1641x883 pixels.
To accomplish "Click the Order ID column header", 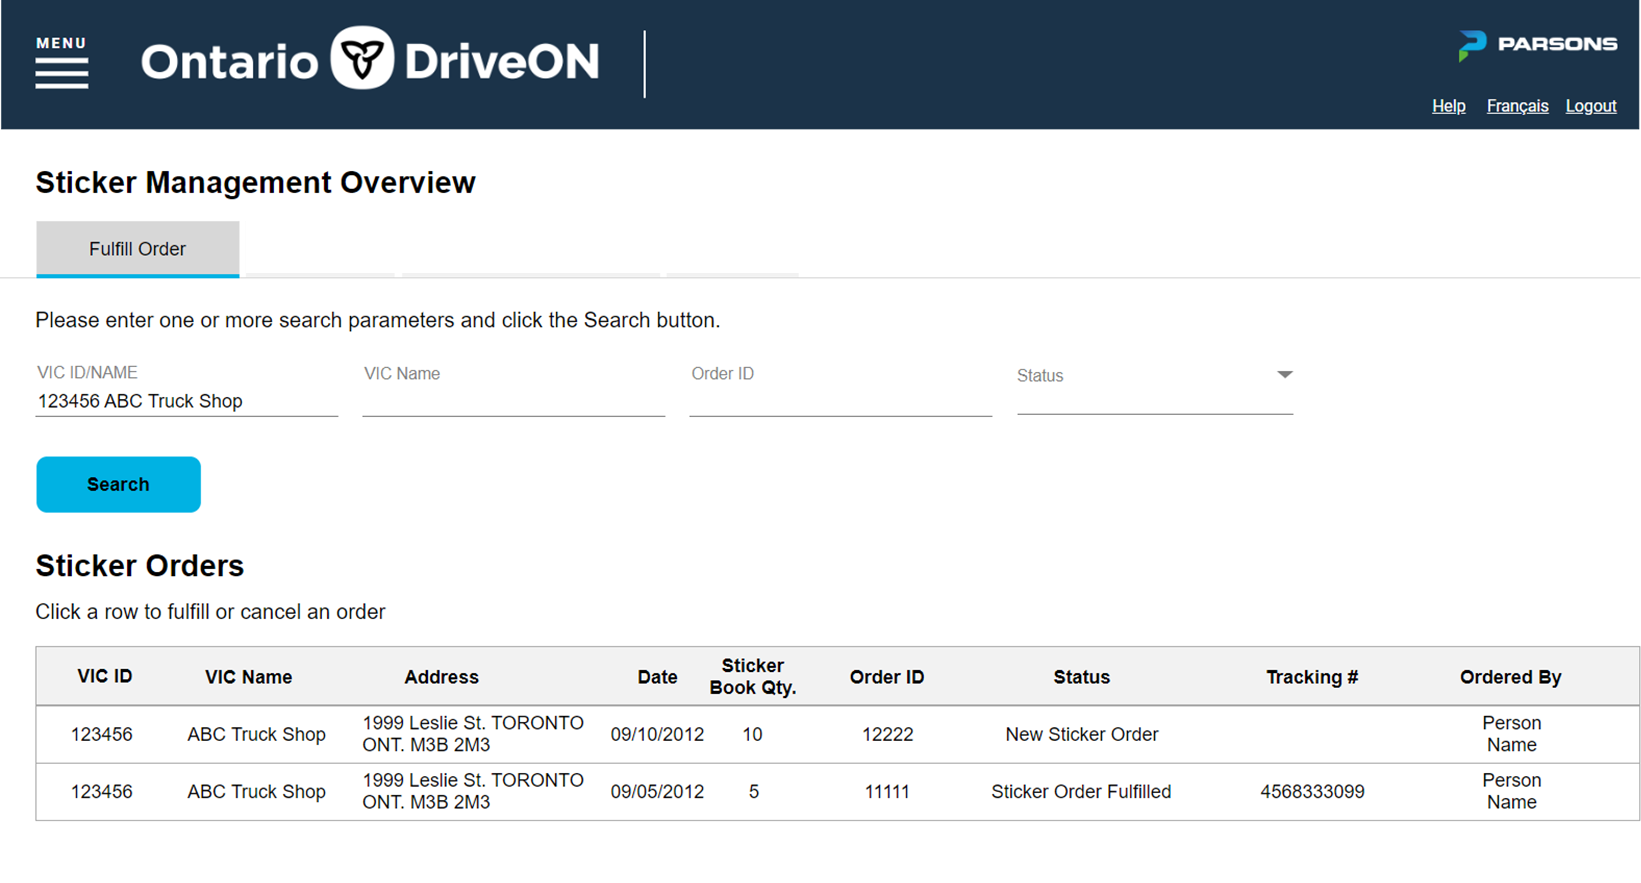I will tap(886, 677).
